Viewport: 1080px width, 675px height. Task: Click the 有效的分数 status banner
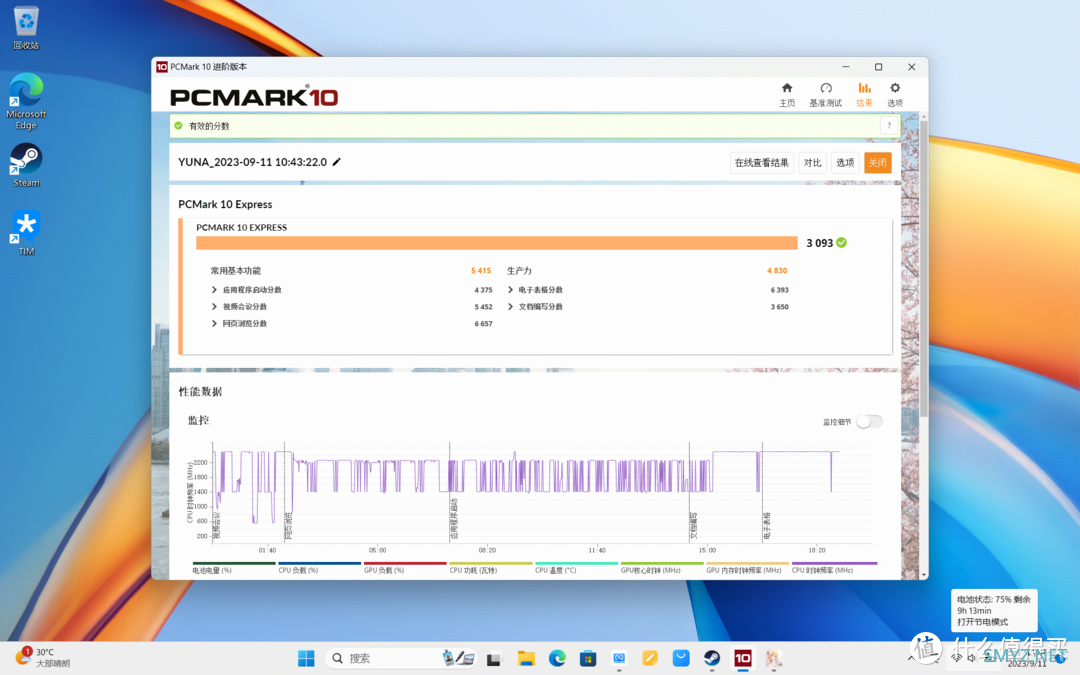pos(534,126)
